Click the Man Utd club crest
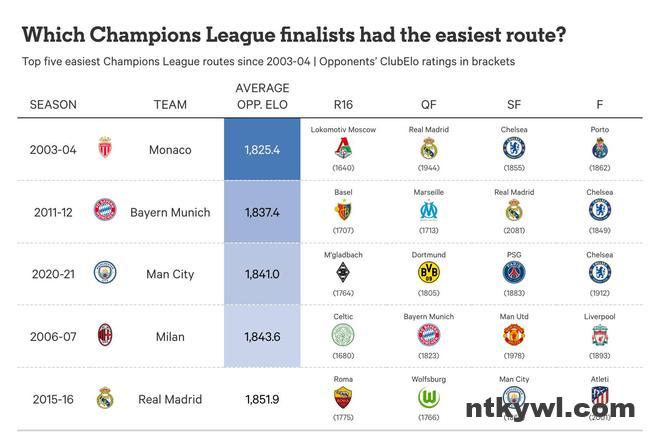Viewport: 660px width, 447px height. [x=514, y=335]
